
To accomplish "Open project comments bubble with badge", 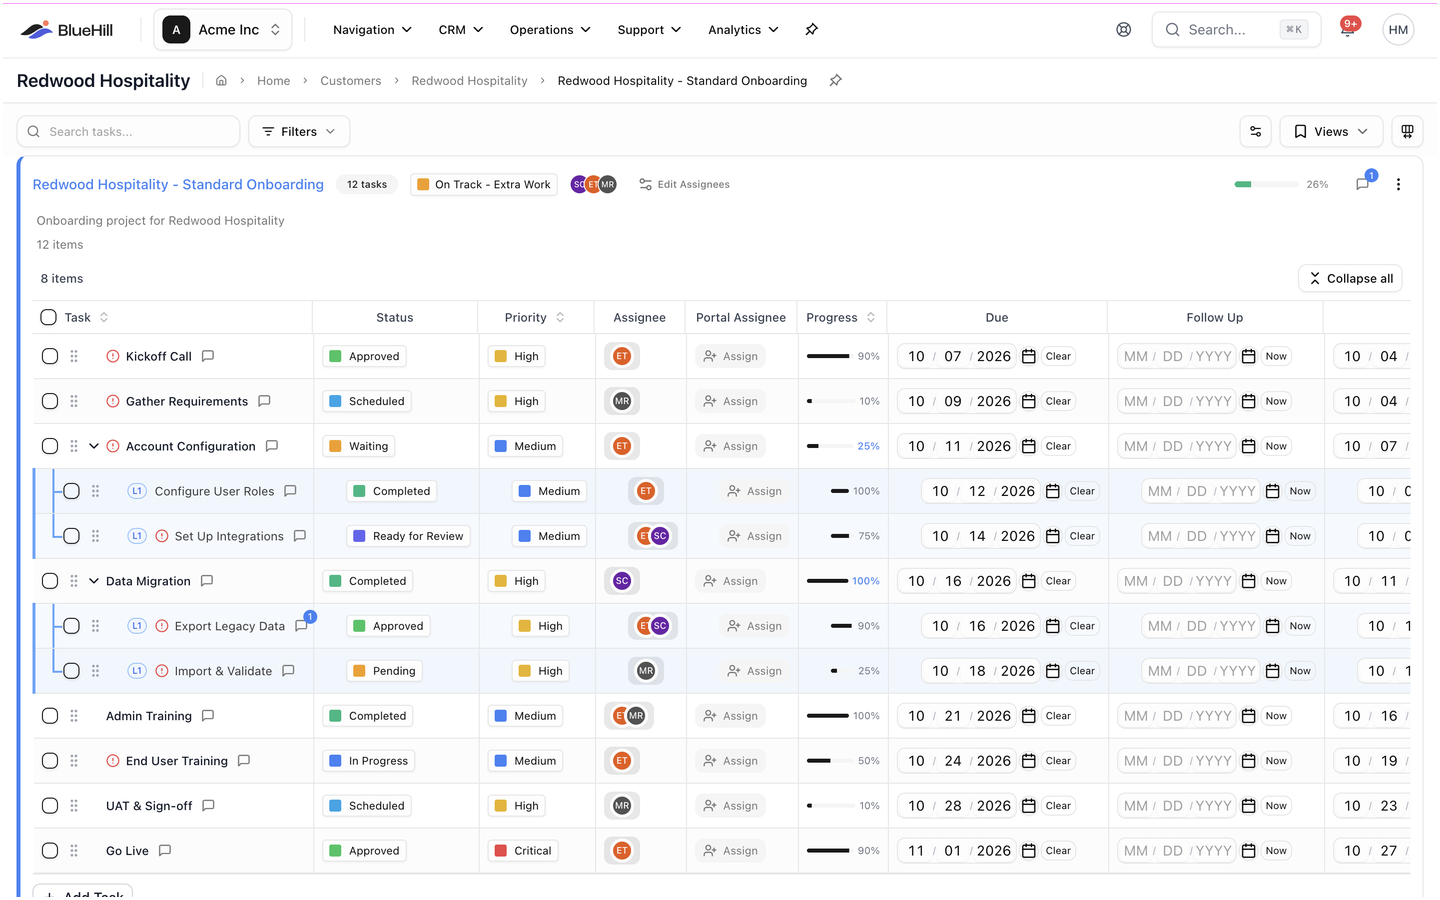I will (1362, 184).
